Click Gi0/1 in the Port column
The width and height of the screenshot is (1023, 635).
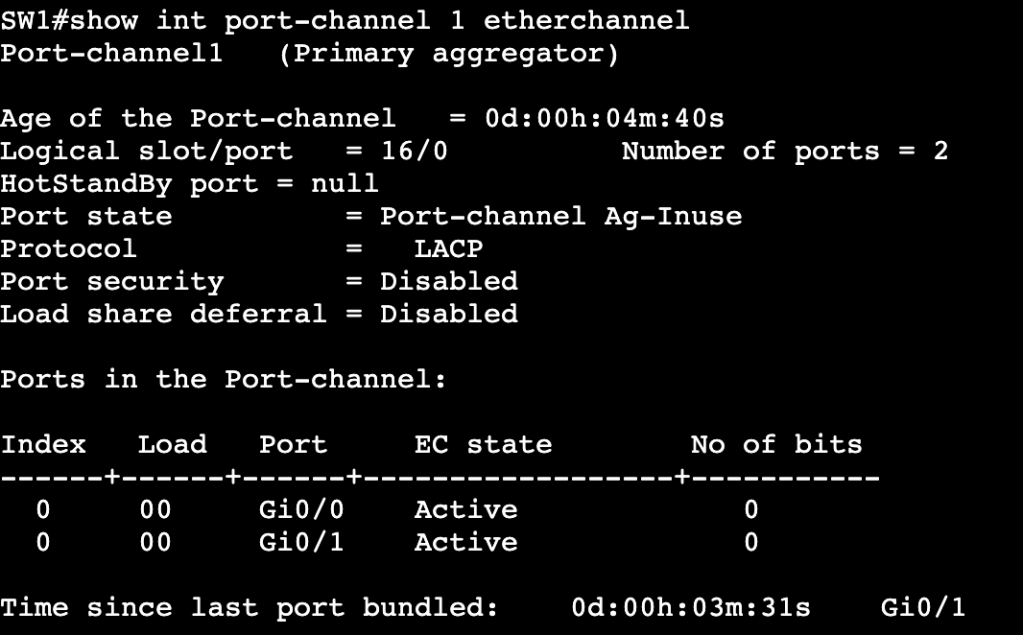click(292, 543)
